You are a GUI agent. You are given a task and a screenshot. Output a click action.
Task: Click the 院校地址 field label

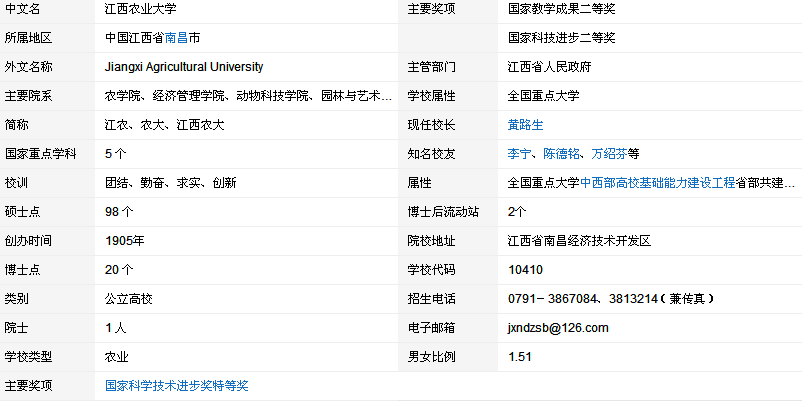click(x=431, y=241)
